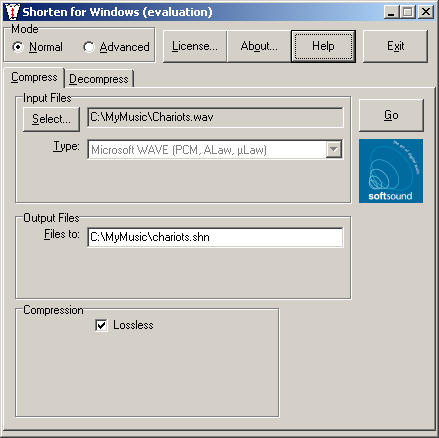This screenshot has width=439, height=438.
Task: Switch to the Decompress tab
Action: tap(99, 79)
